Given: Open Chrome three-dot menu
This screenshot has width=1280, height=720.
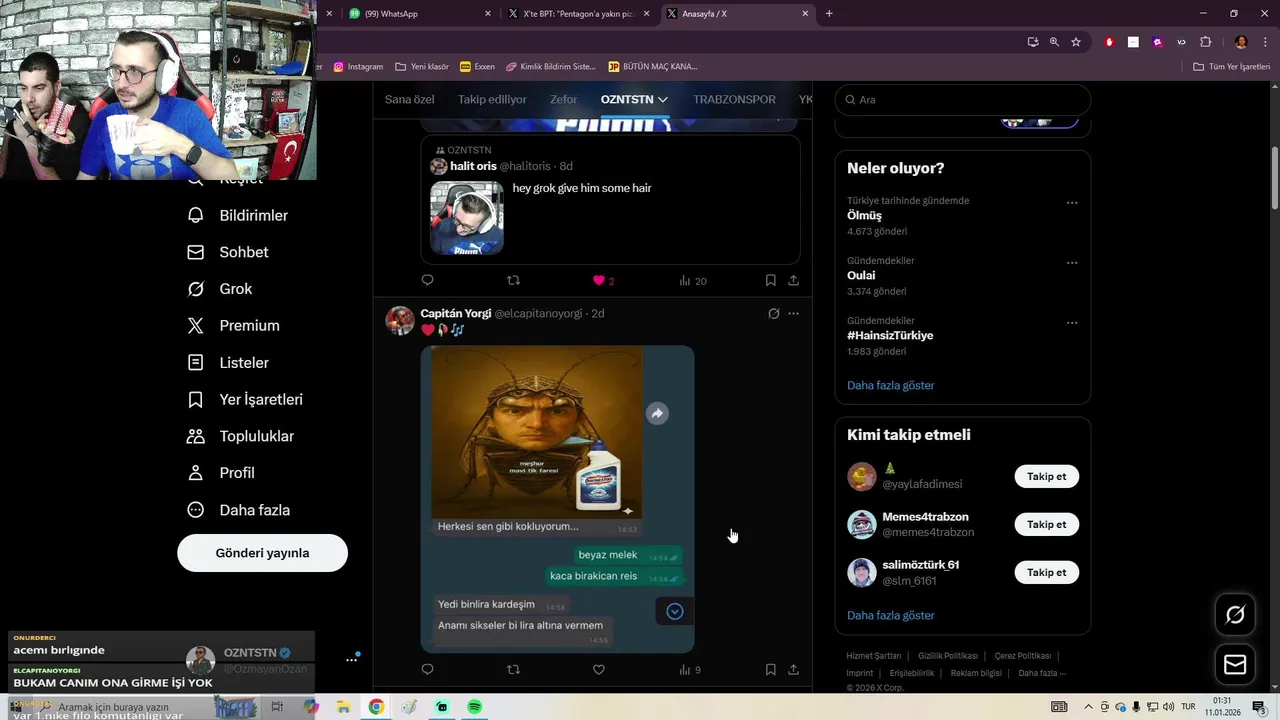Looking at the screenshot, I should point(1265,42).
